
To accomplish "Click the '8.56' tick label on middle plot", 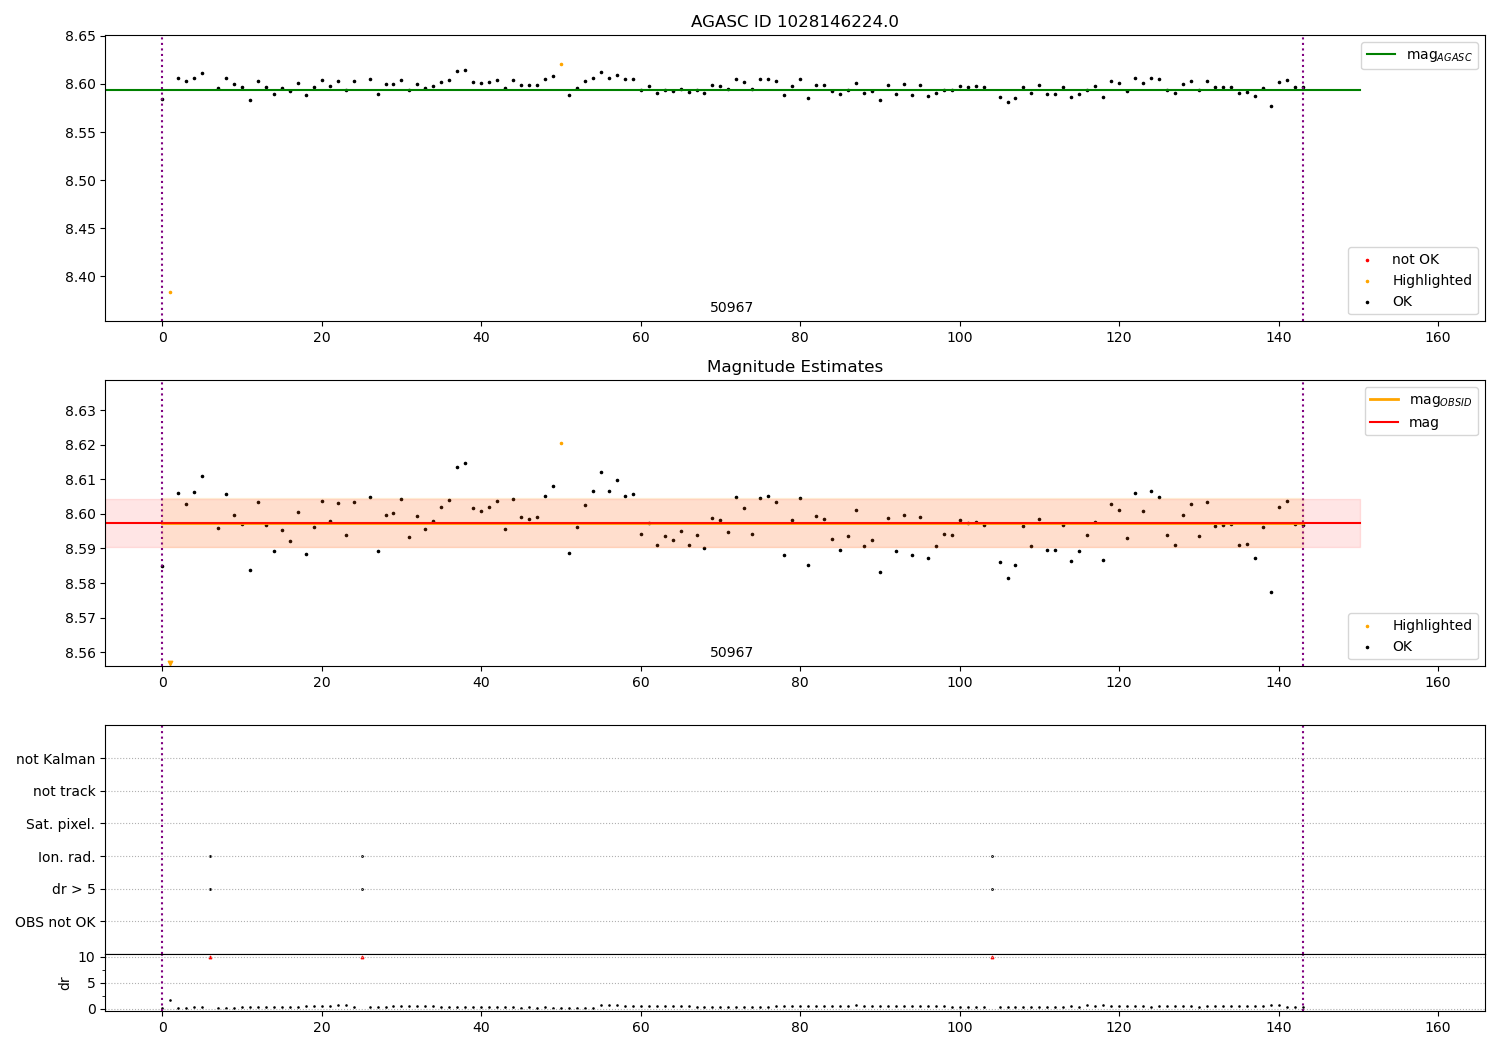I will click(80, 653).
